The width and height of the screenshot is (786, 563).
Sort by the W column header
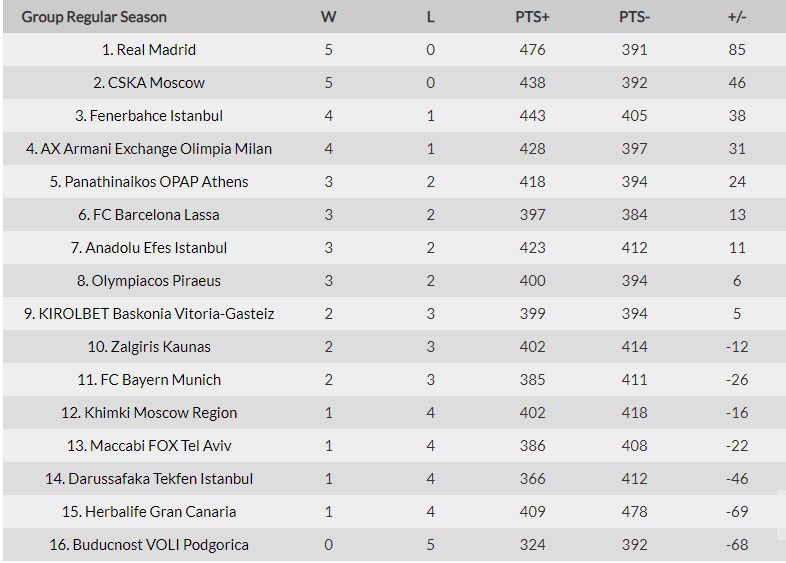[328, 17]
